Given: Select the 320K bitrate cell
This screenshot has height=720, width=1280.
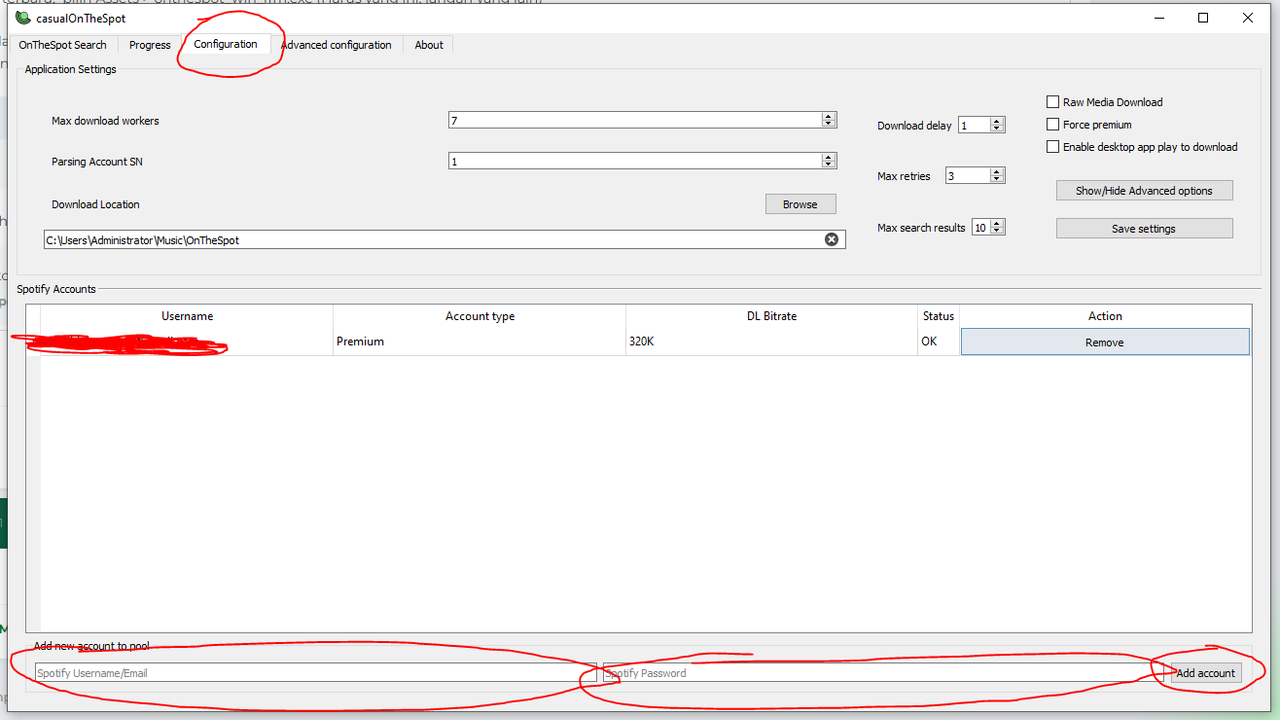Looking at the screenshot, I should coord(772,342).
